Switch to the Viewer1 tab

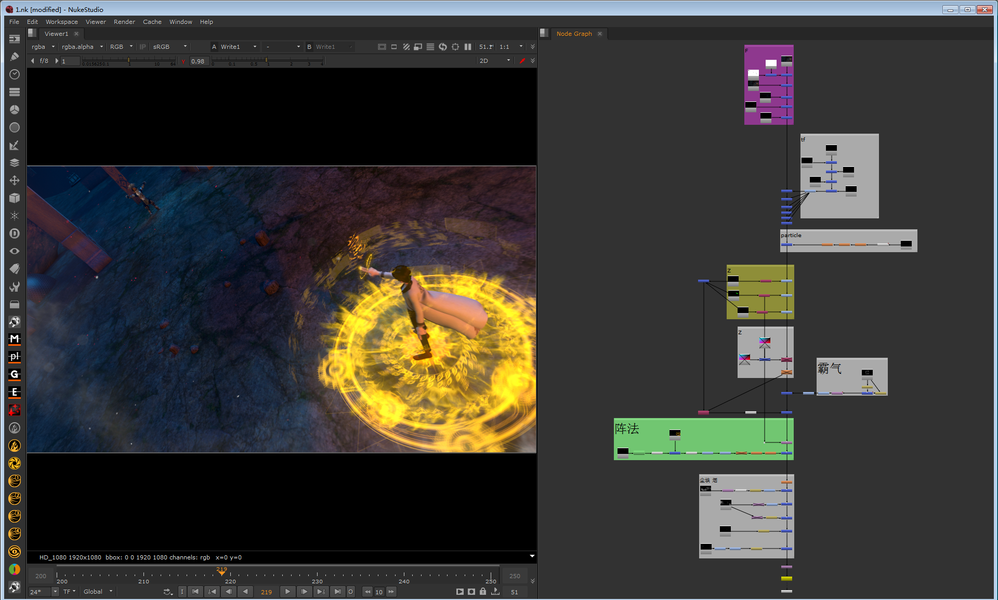click(56, 34)
